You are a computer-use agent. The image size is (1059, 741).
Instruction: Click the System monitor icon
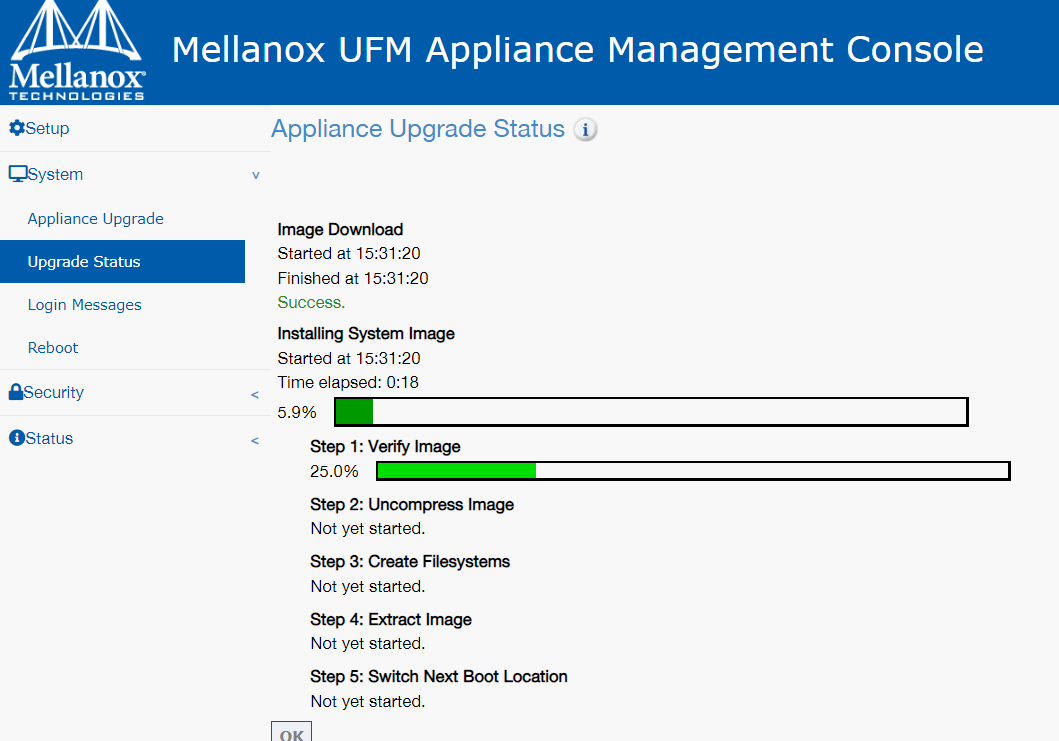tap(18, 174)
